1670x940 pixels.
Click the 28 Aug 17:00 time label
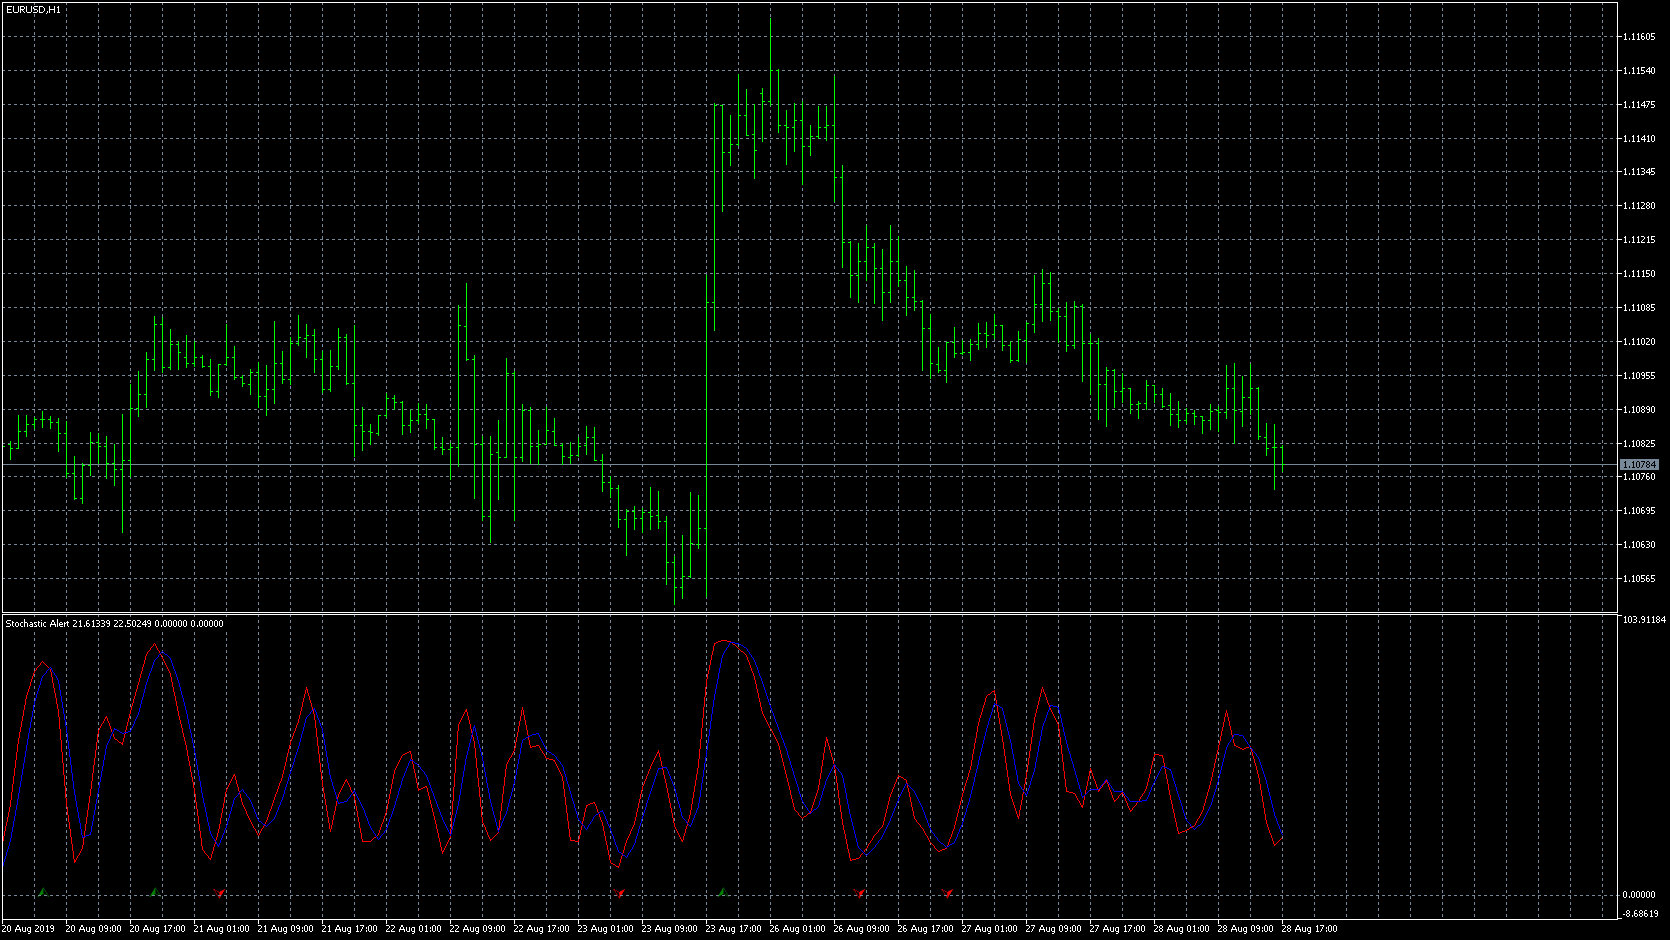click(x=1309, y=929)
